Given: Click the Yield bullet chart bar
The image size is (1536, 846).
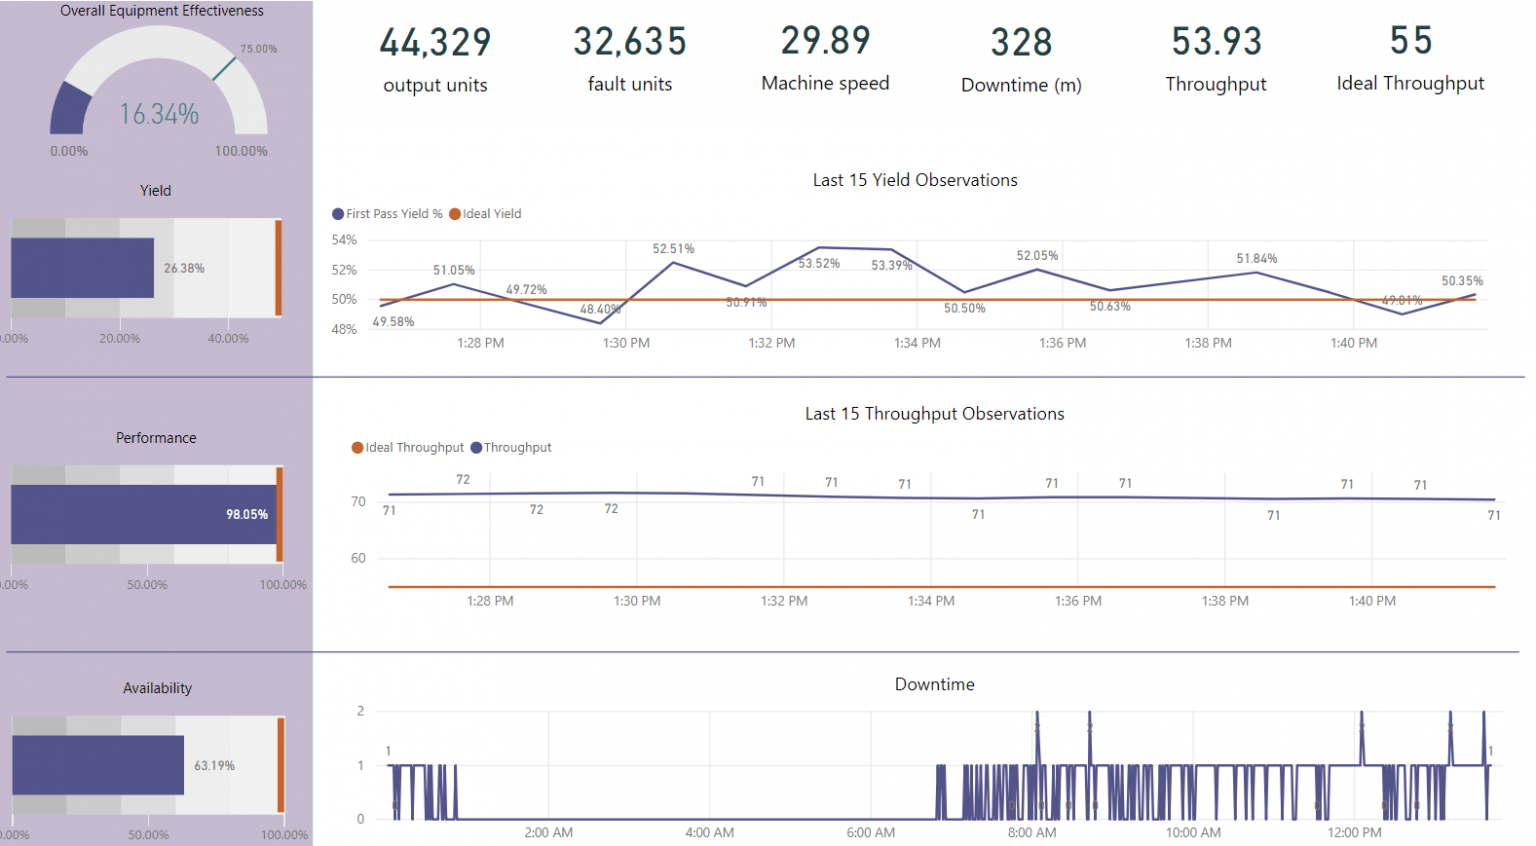Looking at the screenshot, I should (x=81, y=267).
